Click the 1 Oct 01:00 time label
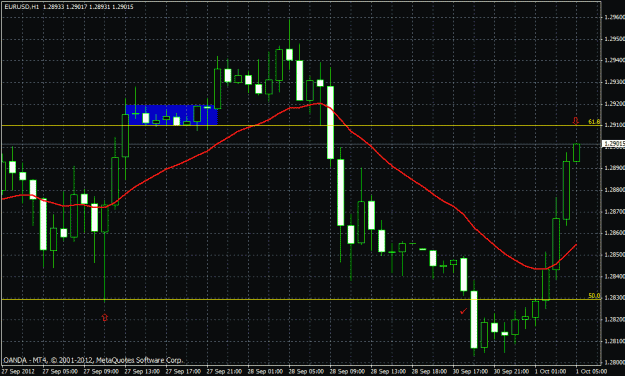The height and width of the screenshot is (376, 625). pyautogui.click(x=550, y=371)
